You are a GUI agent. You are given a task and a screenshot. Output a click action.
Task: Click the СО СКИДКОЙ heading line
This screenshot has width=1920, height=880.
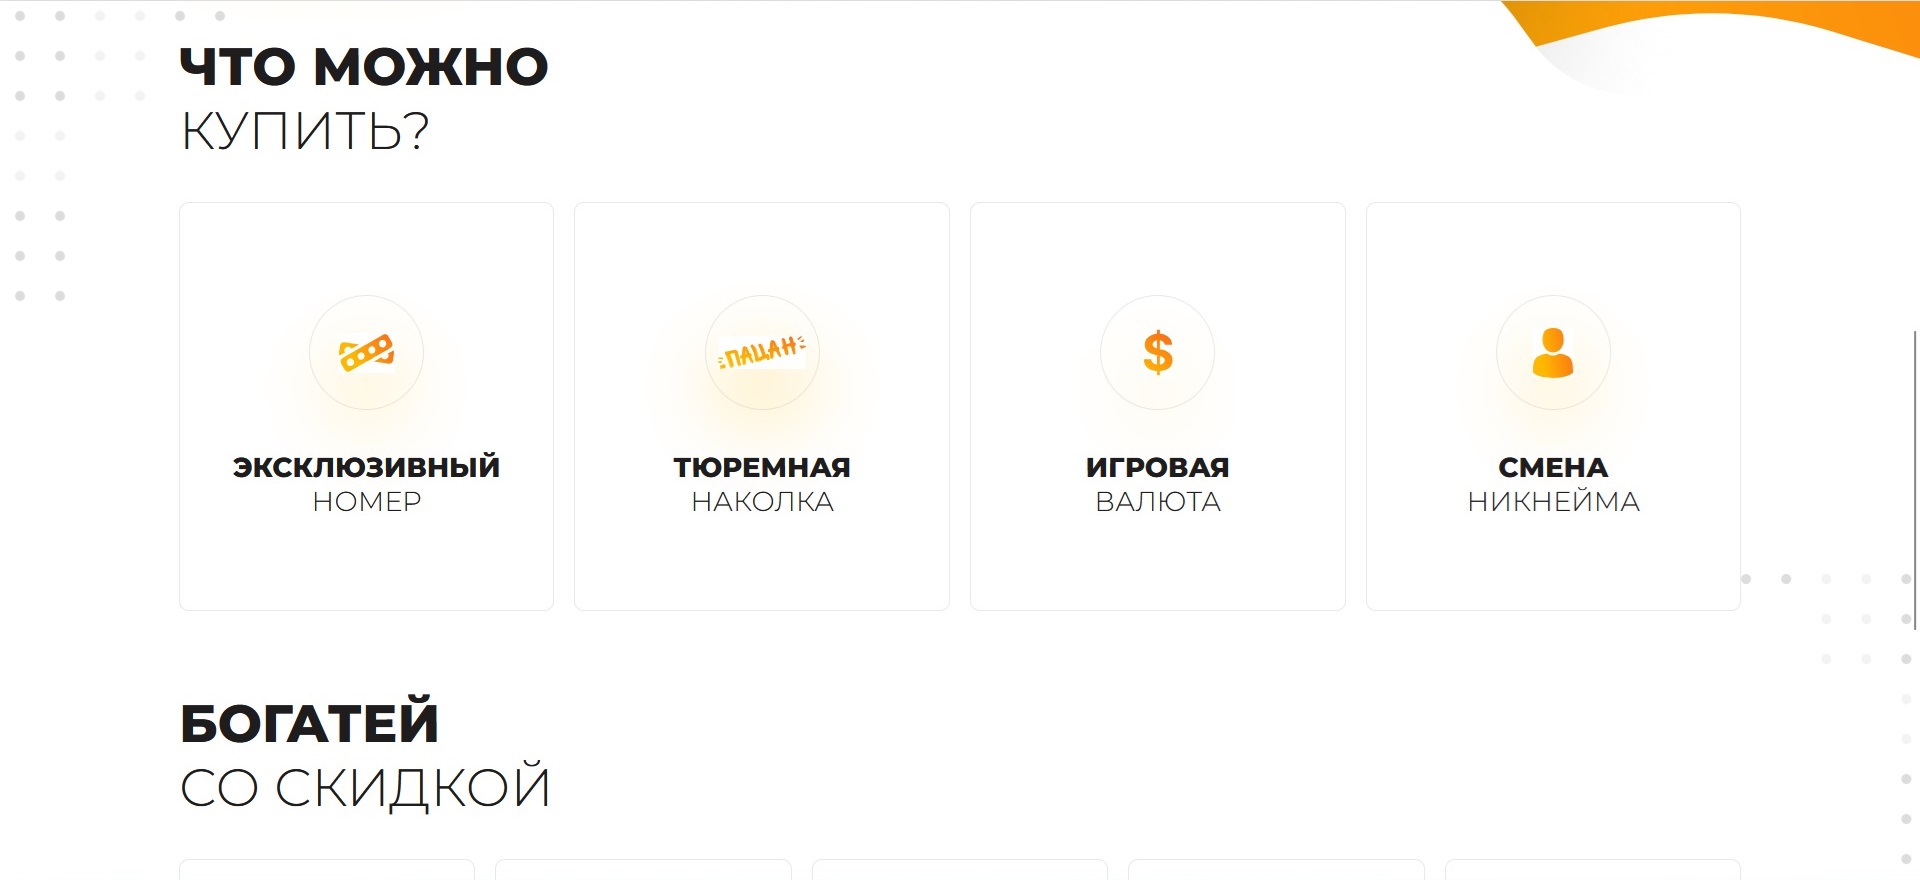[365, 788]
